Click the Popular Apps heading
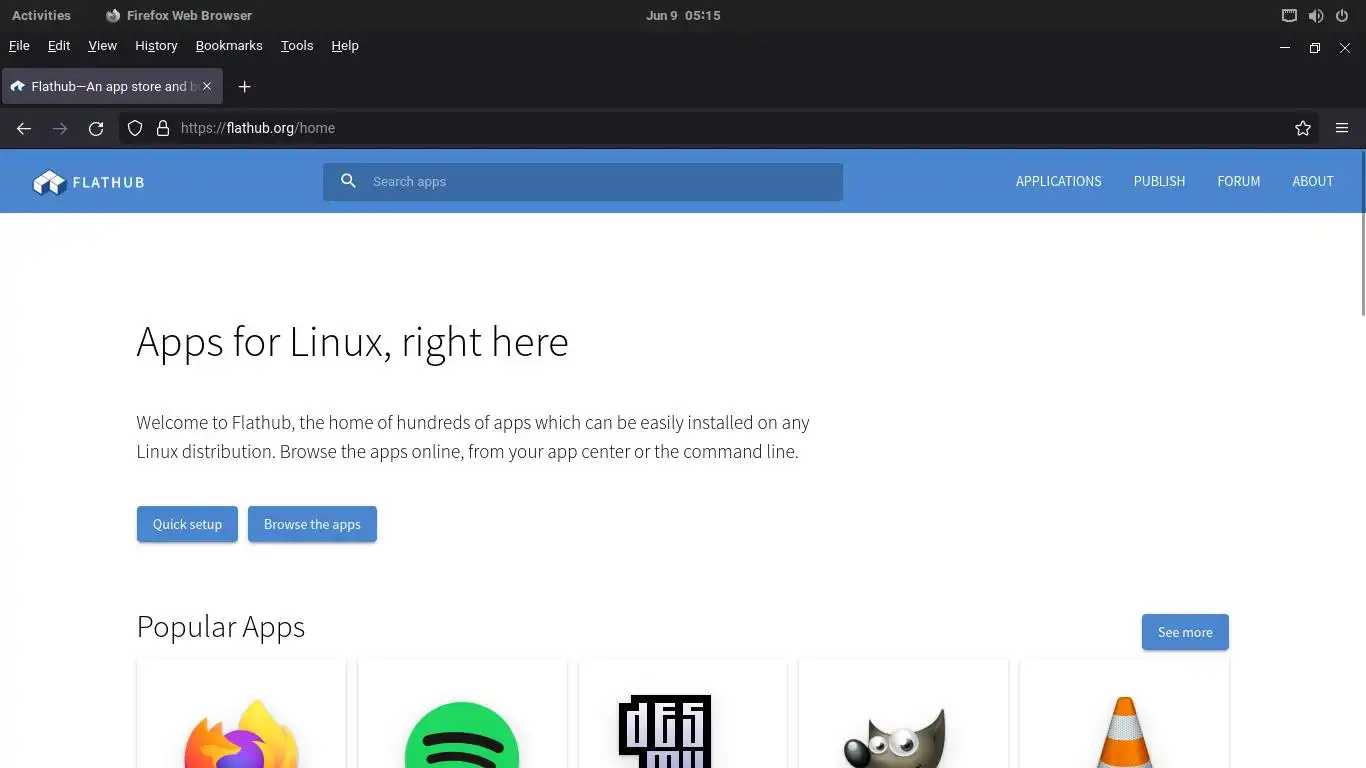1366x768 pixels. (x=220, y=627)
